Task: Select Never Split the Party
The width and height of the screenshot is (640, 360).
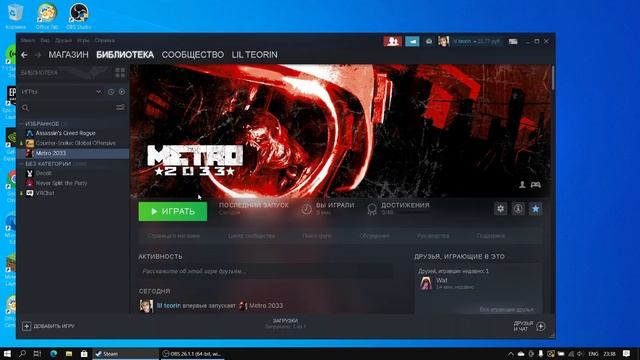Action: (61, 183)
